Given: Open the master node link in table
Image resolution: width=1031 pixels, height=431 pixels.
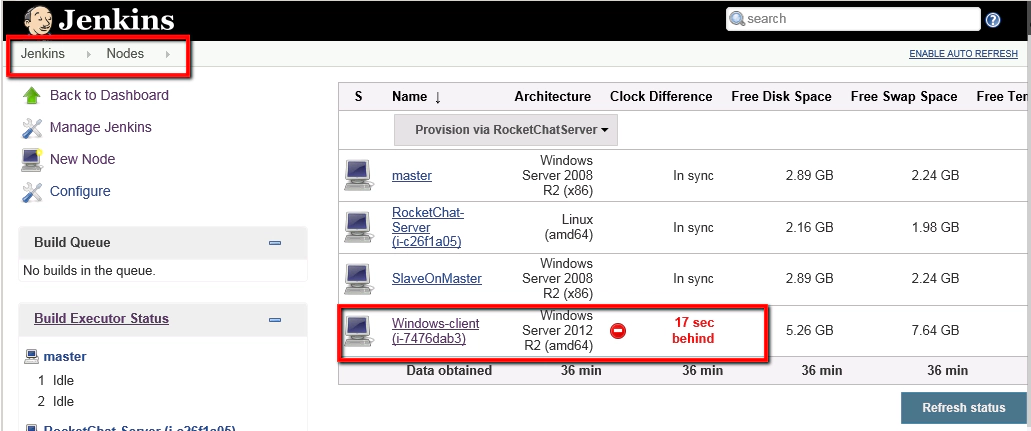Looking at the screenshot, I should (x=412, y=176).
